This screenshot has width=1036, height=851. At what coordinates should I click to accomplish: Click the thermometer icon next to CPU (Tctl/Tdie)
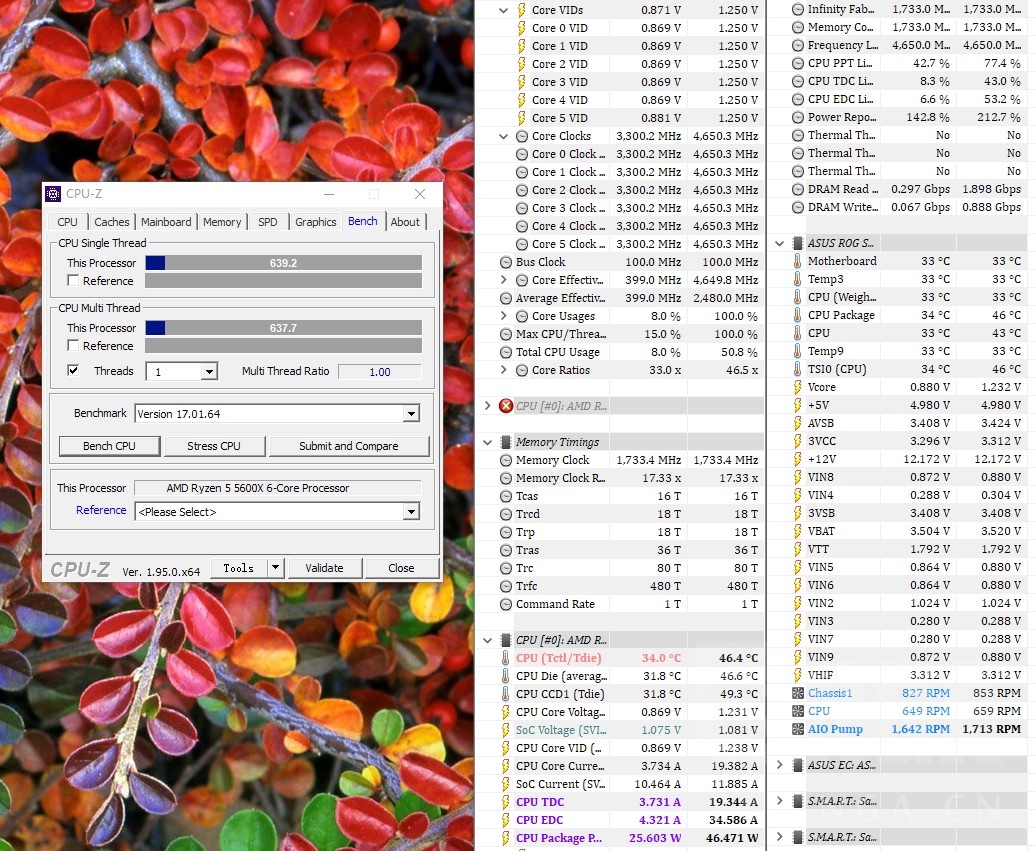point(505,657)
